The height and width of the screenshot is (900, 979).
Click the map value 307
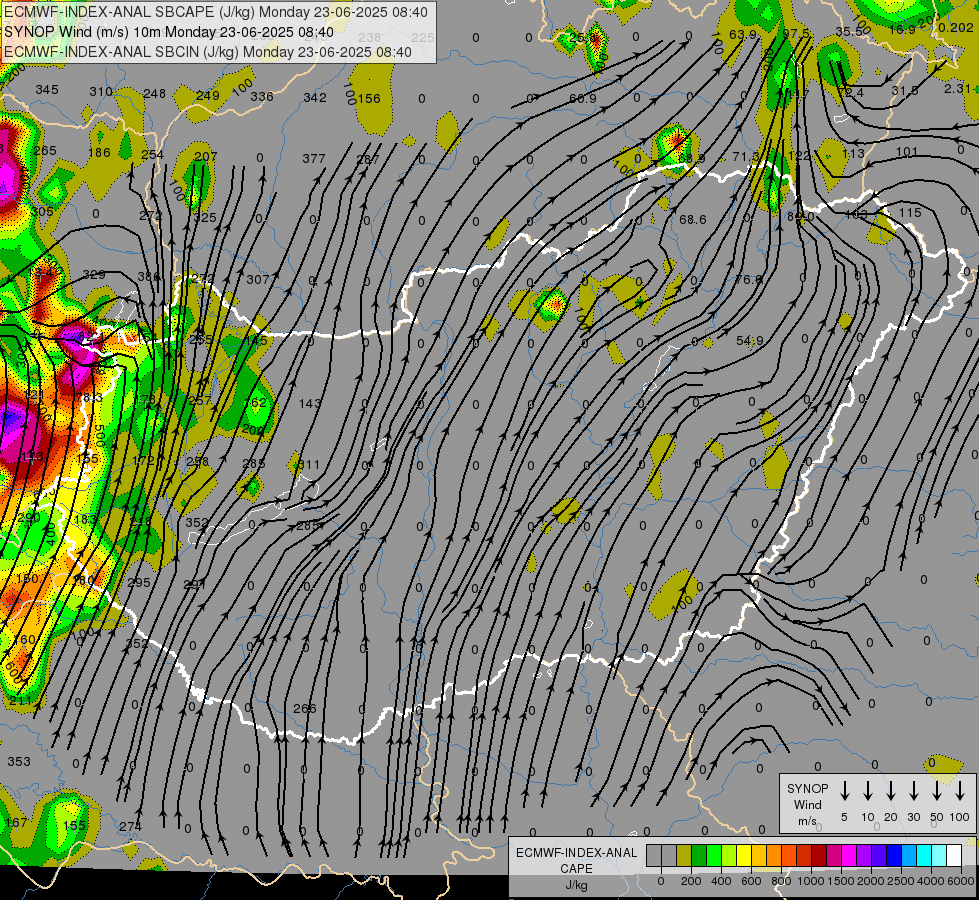257,280
